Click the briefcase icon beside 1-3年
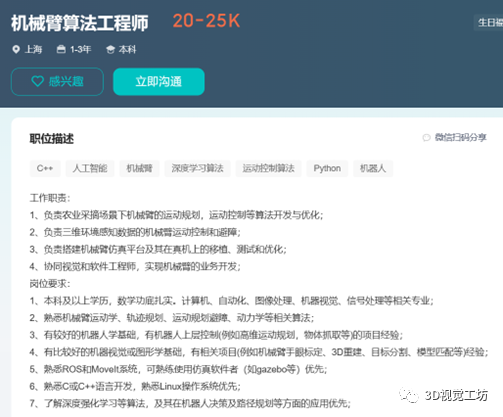This screenshot has width=503, height=417. (61, 50)
